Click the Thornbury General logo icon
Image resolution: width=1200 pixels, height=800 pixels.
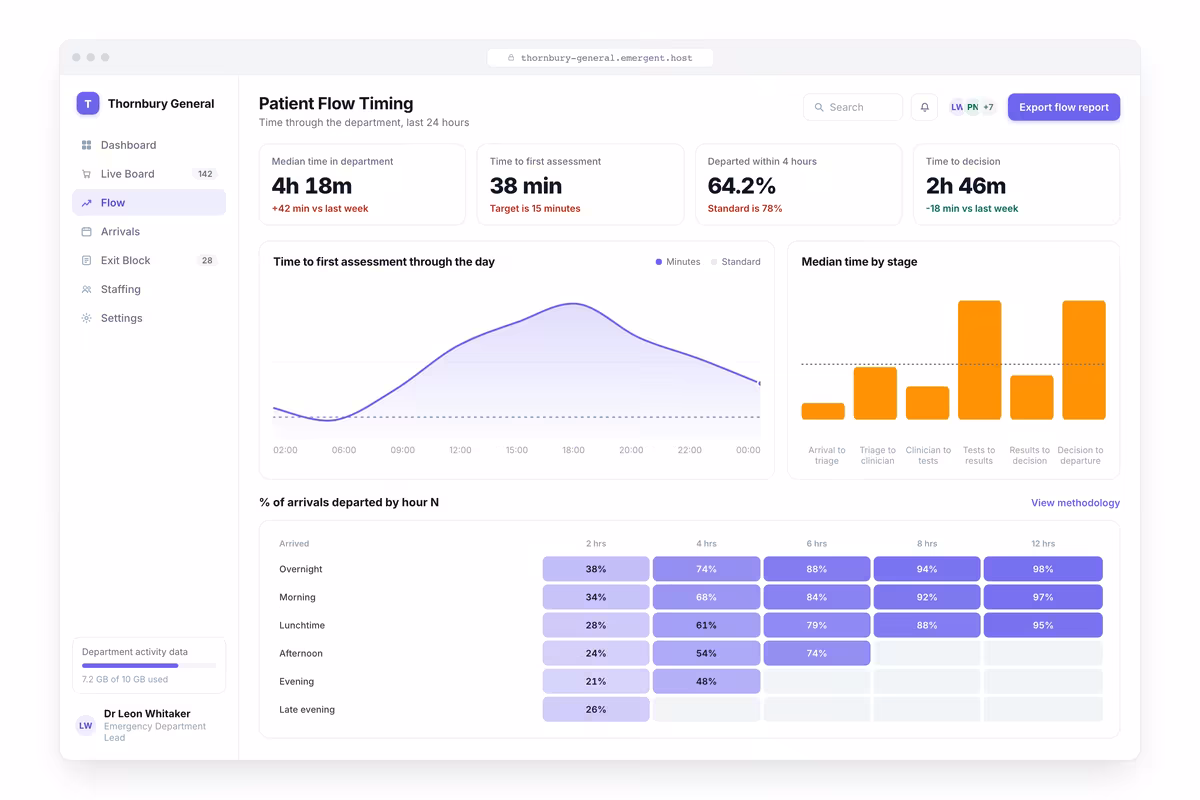[88, 103]
